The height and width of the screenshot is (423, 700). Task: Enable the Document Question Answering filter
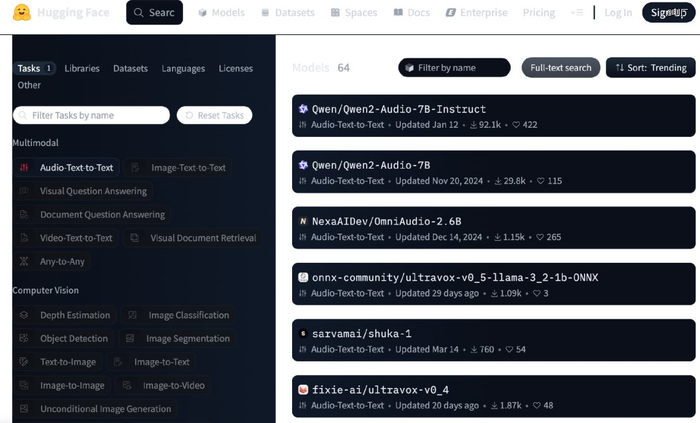[92, 215]
